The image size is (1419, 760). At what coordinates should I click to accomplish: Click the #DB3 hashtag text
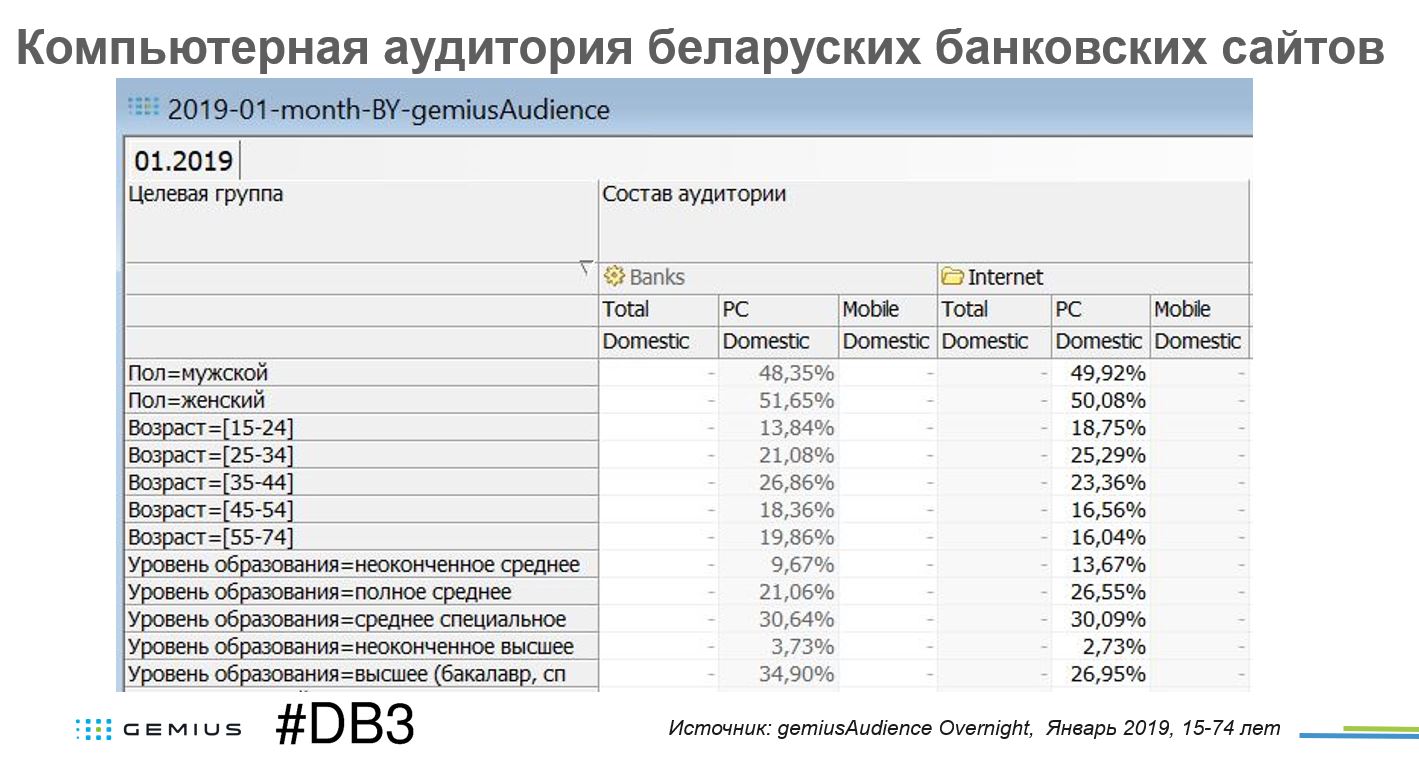click(344, 728)
